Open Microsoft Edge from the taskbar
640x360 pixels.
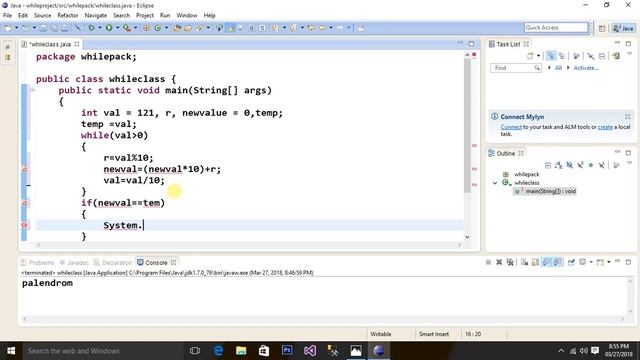click(x=218, y=351)
